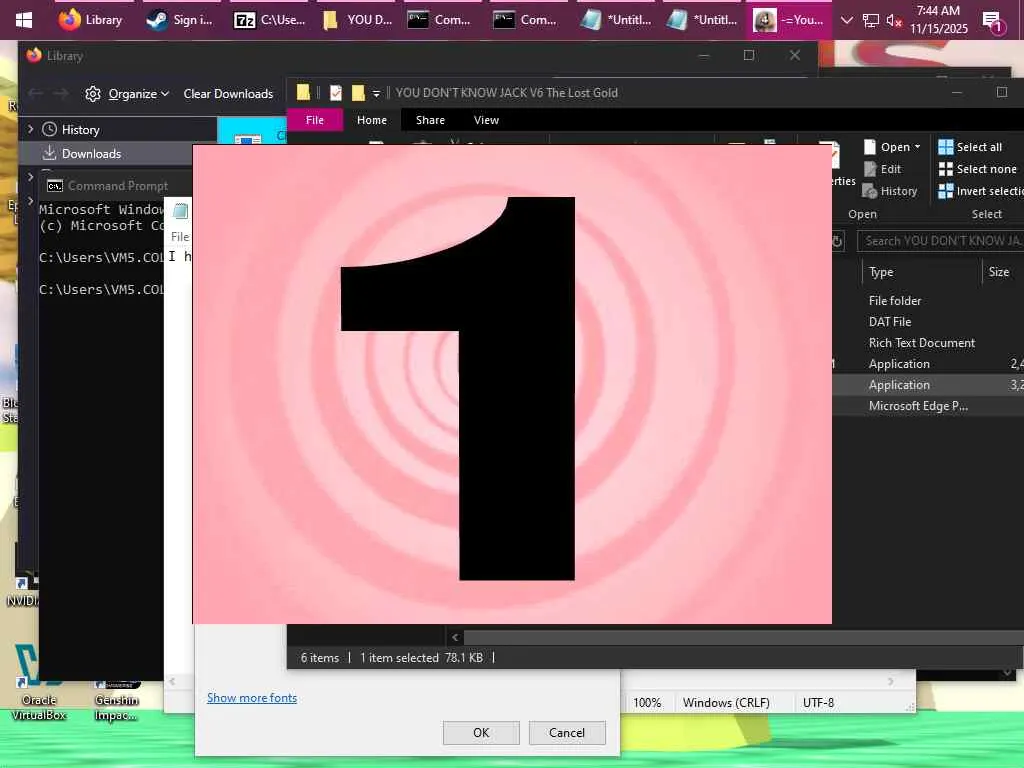Switch to Firefox Library taskbar item
Viewport: 1024px width, 768px height.
pos(91,20)
